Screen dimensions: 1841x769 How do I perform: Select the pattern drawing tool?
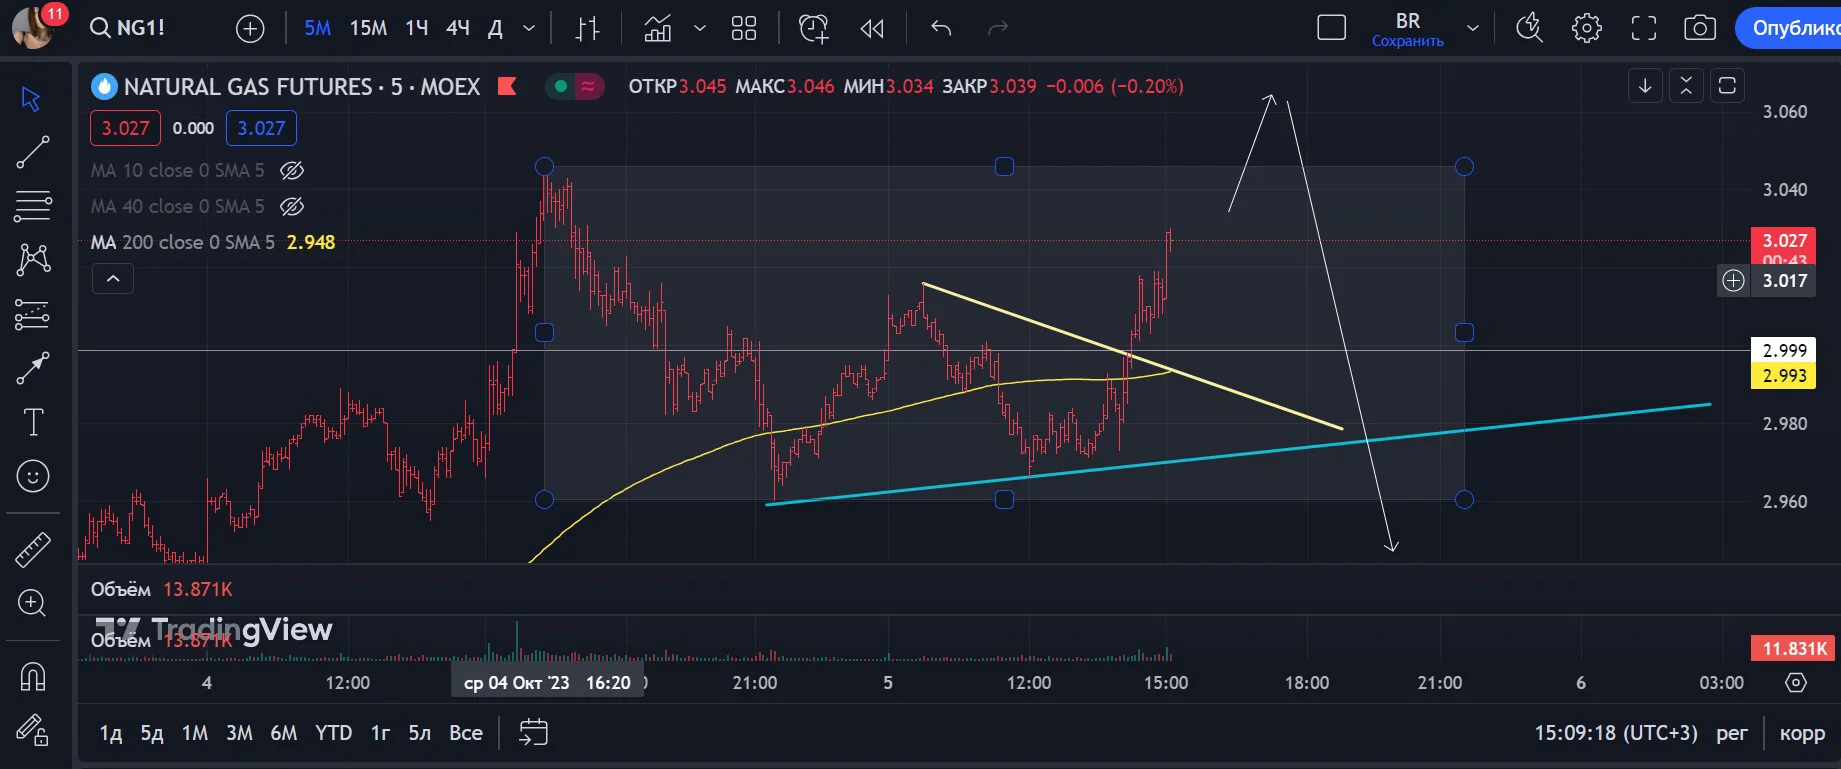tap(33, 260)
